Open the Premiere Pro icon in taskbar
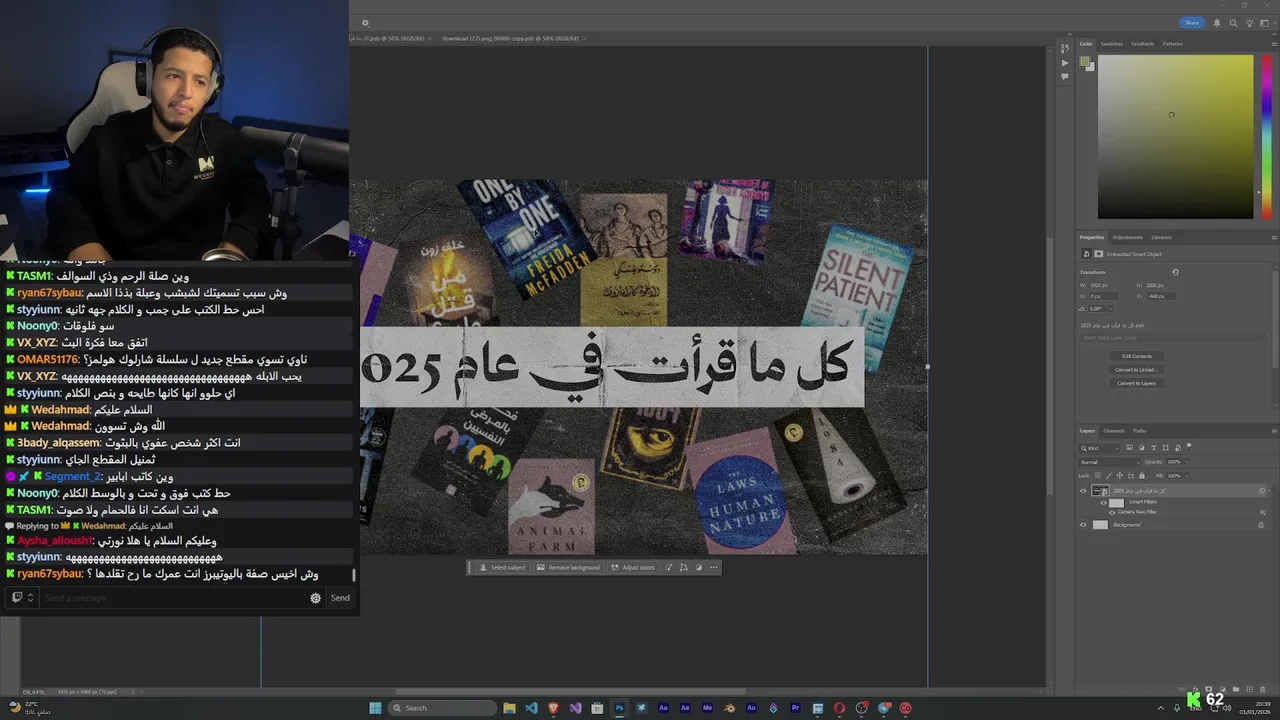The width and height of the screenshot is (1280, 720). (x=796, y=708)
